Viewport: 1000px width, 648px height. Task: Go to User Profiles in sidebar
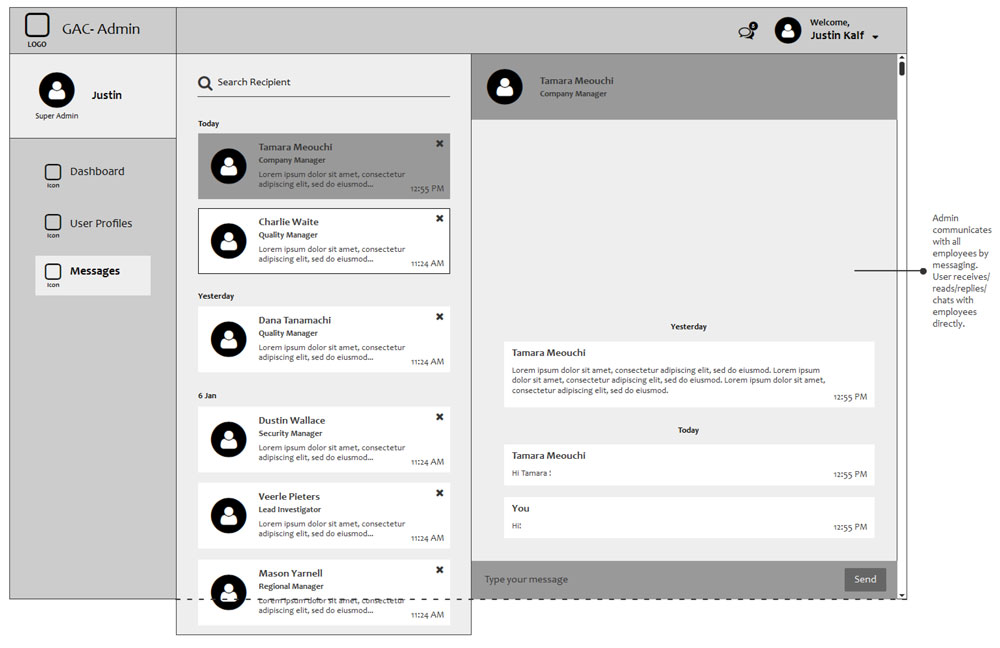pos(100,224)
